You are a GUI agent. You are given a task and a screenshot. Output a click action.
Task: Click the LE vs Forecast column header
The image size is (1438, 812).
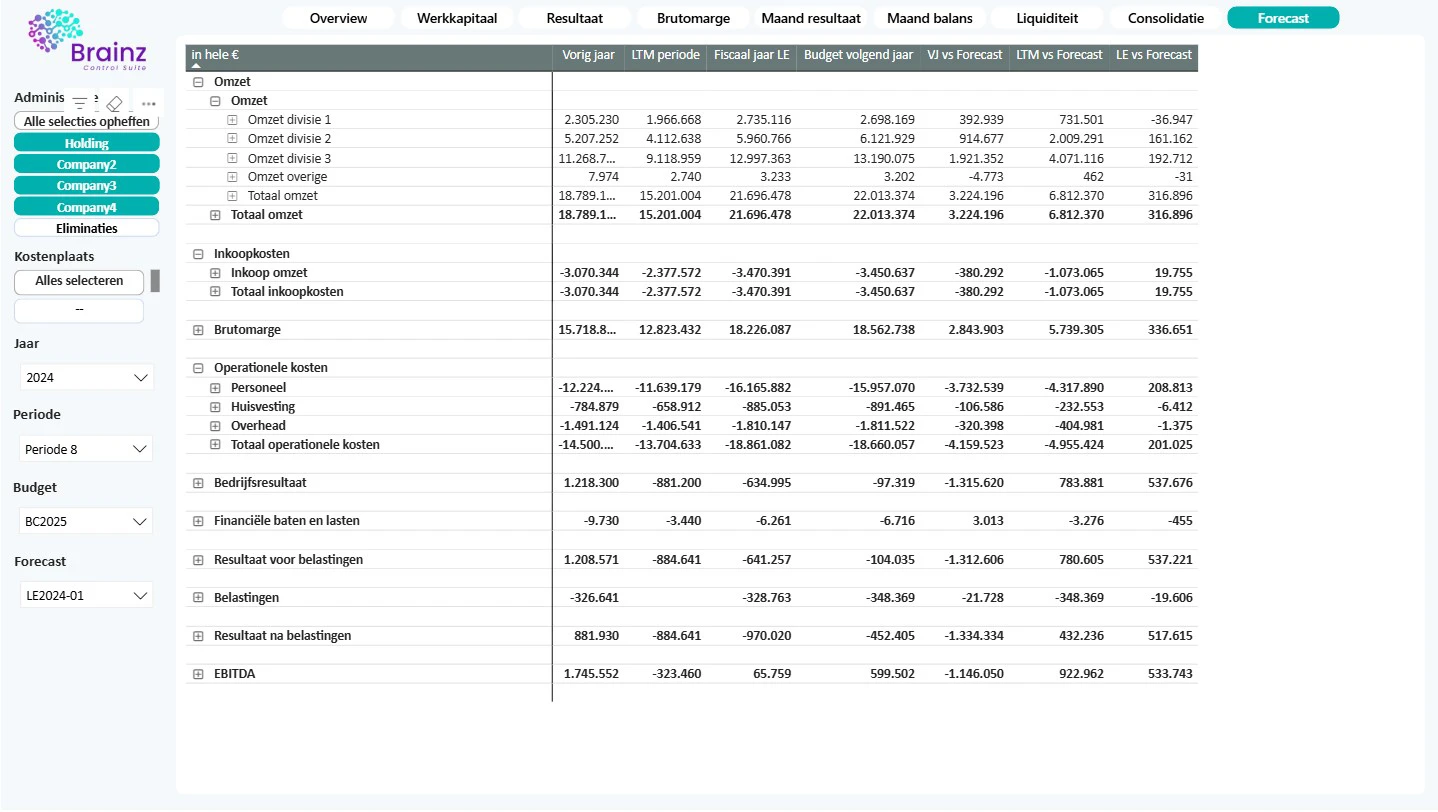1154,55
